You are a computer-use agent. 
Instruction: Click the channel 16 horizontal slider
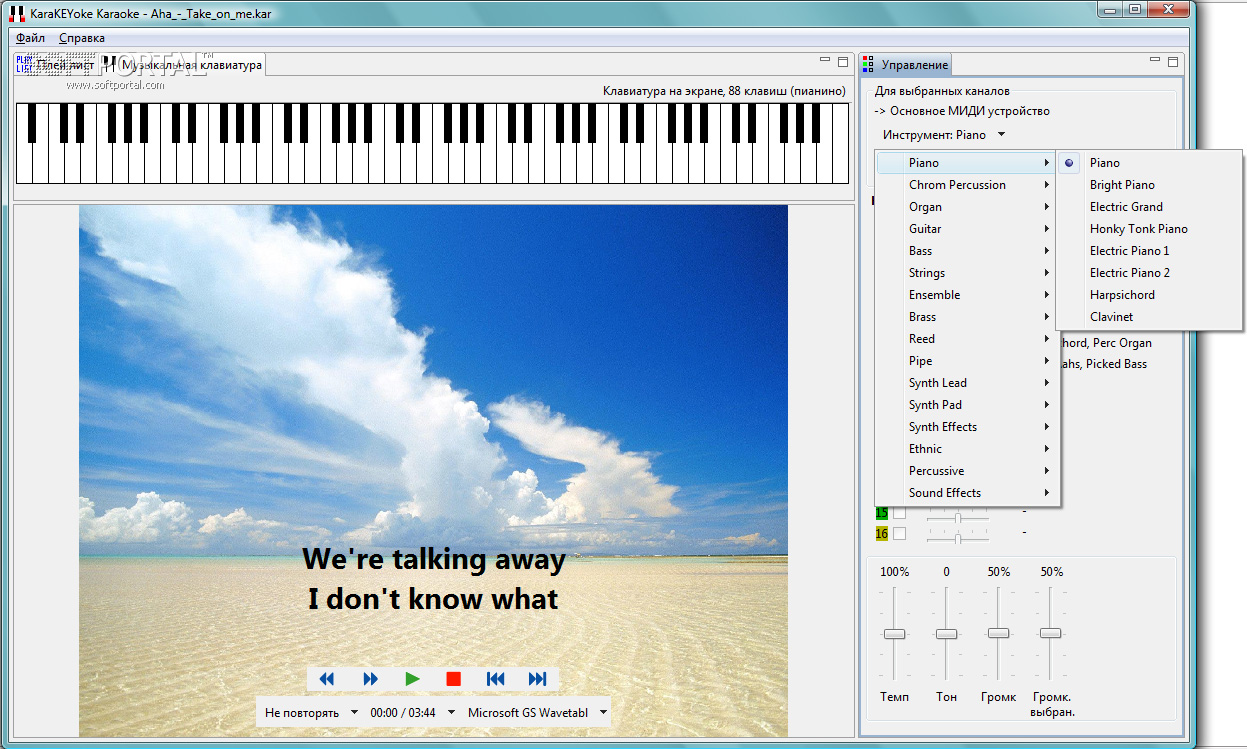tap(958, 538)
